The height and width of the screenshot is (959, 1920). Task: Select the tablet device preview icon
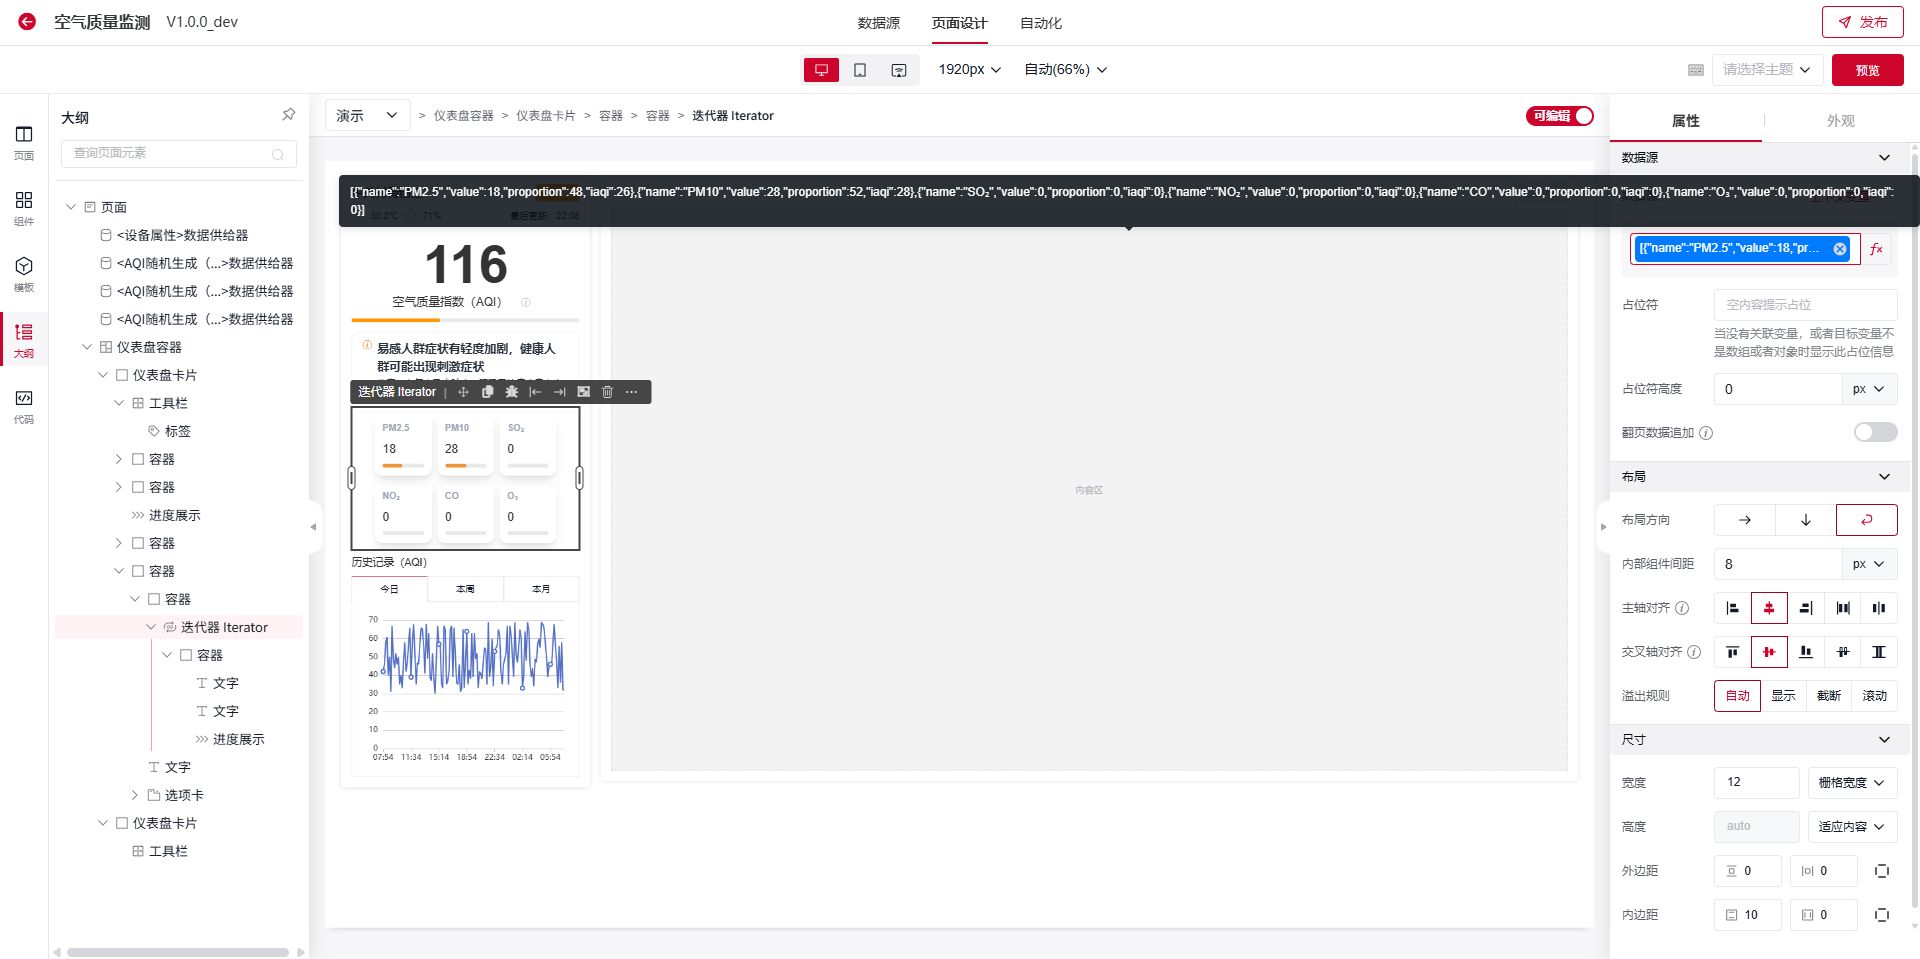pos(860,70)
